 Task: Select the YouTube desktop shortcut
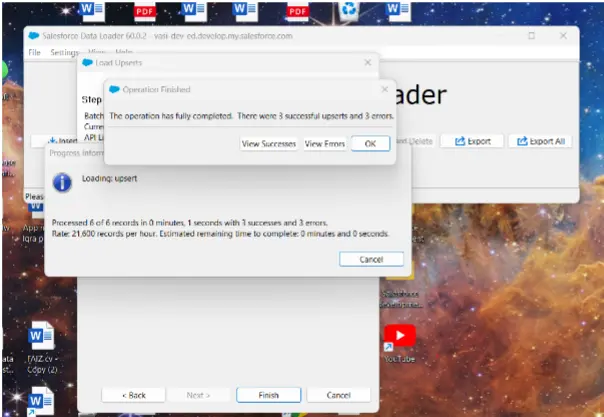click(399, 343)
